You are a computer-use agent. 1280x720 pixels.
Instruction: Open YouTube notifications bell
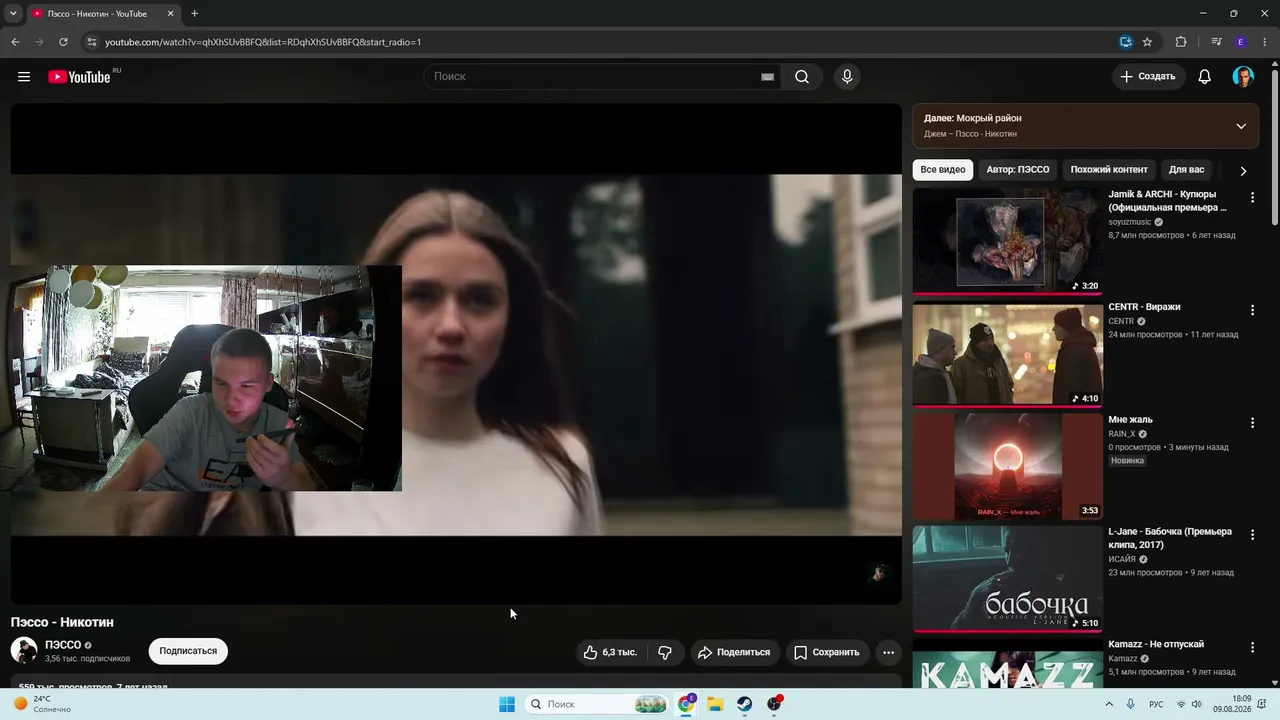point(1205,77)
